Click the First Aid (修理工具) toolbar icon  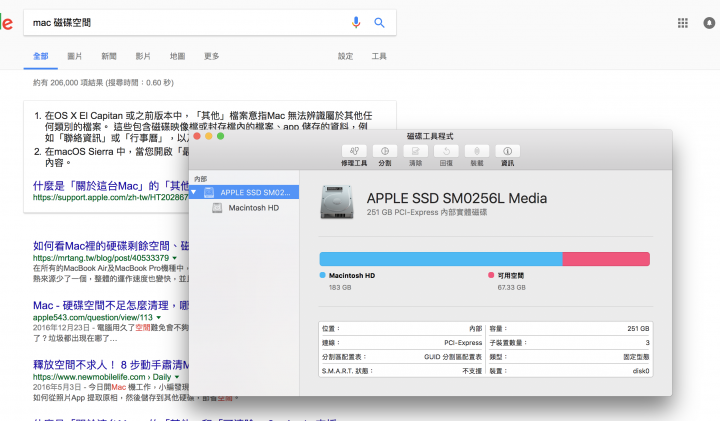tap(354, 151)
